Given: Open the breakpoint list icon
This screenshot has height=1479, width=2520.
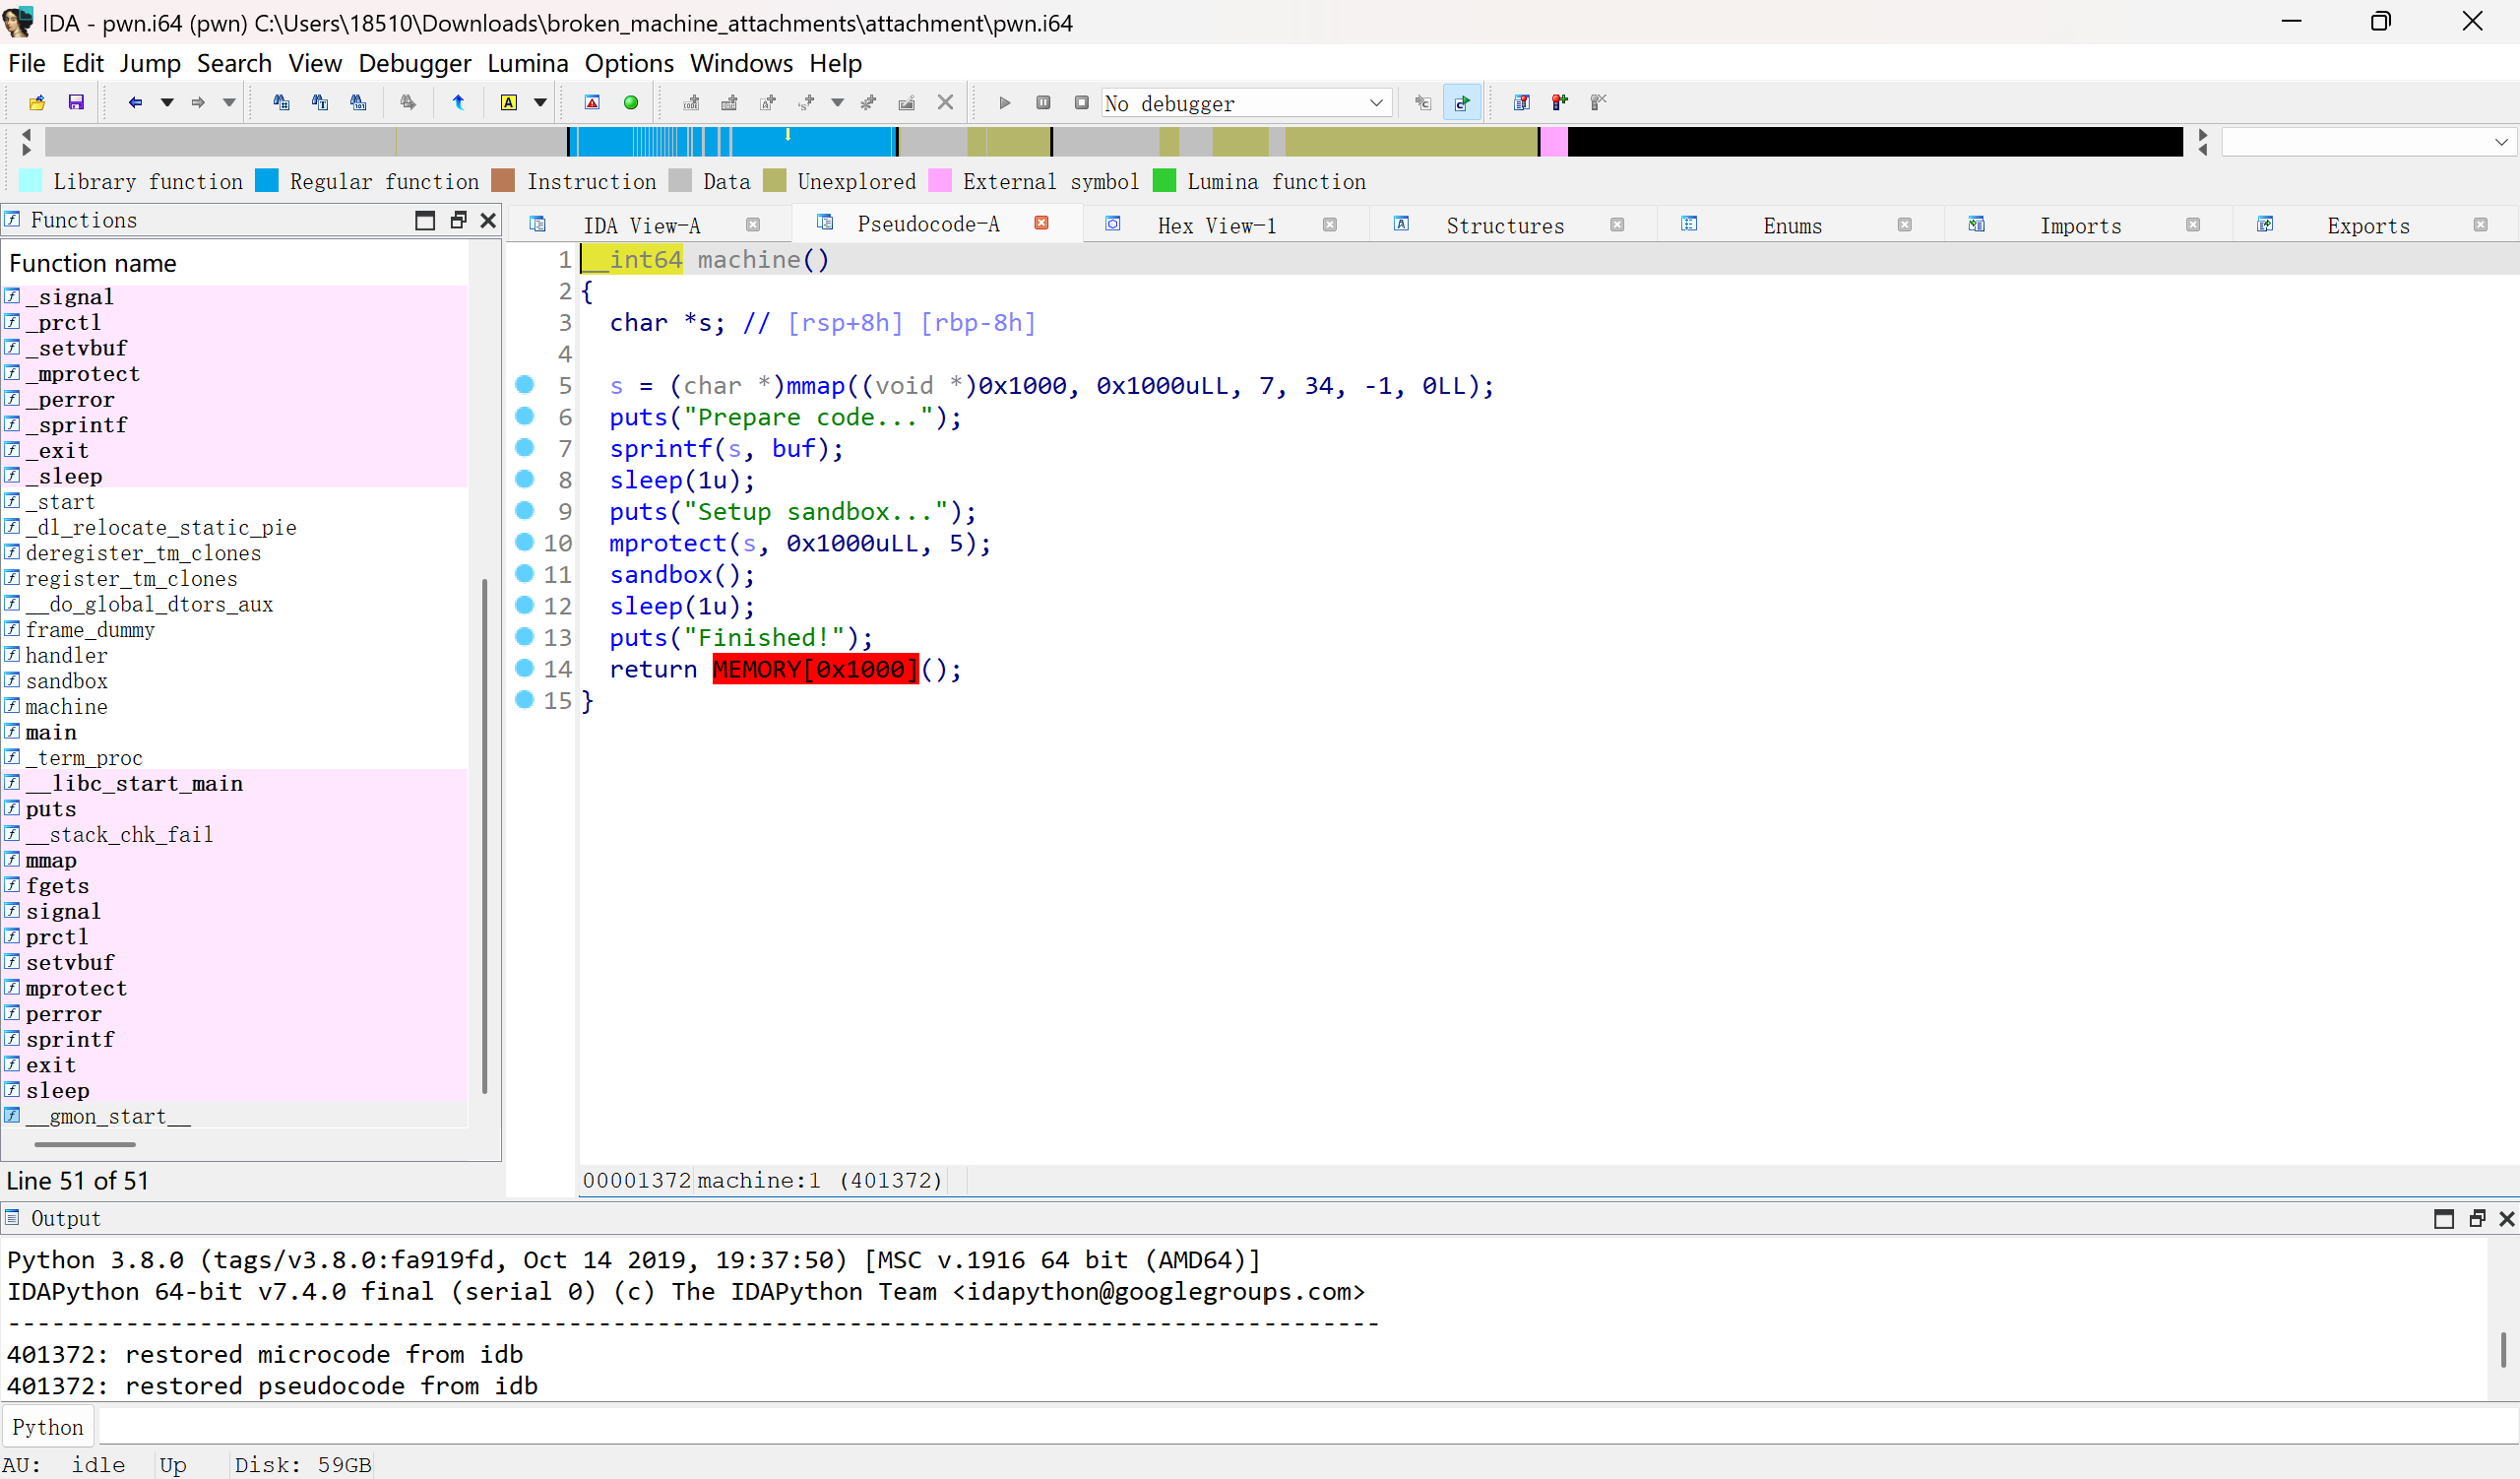Looking at the screenshot, I should (1521, 102).
